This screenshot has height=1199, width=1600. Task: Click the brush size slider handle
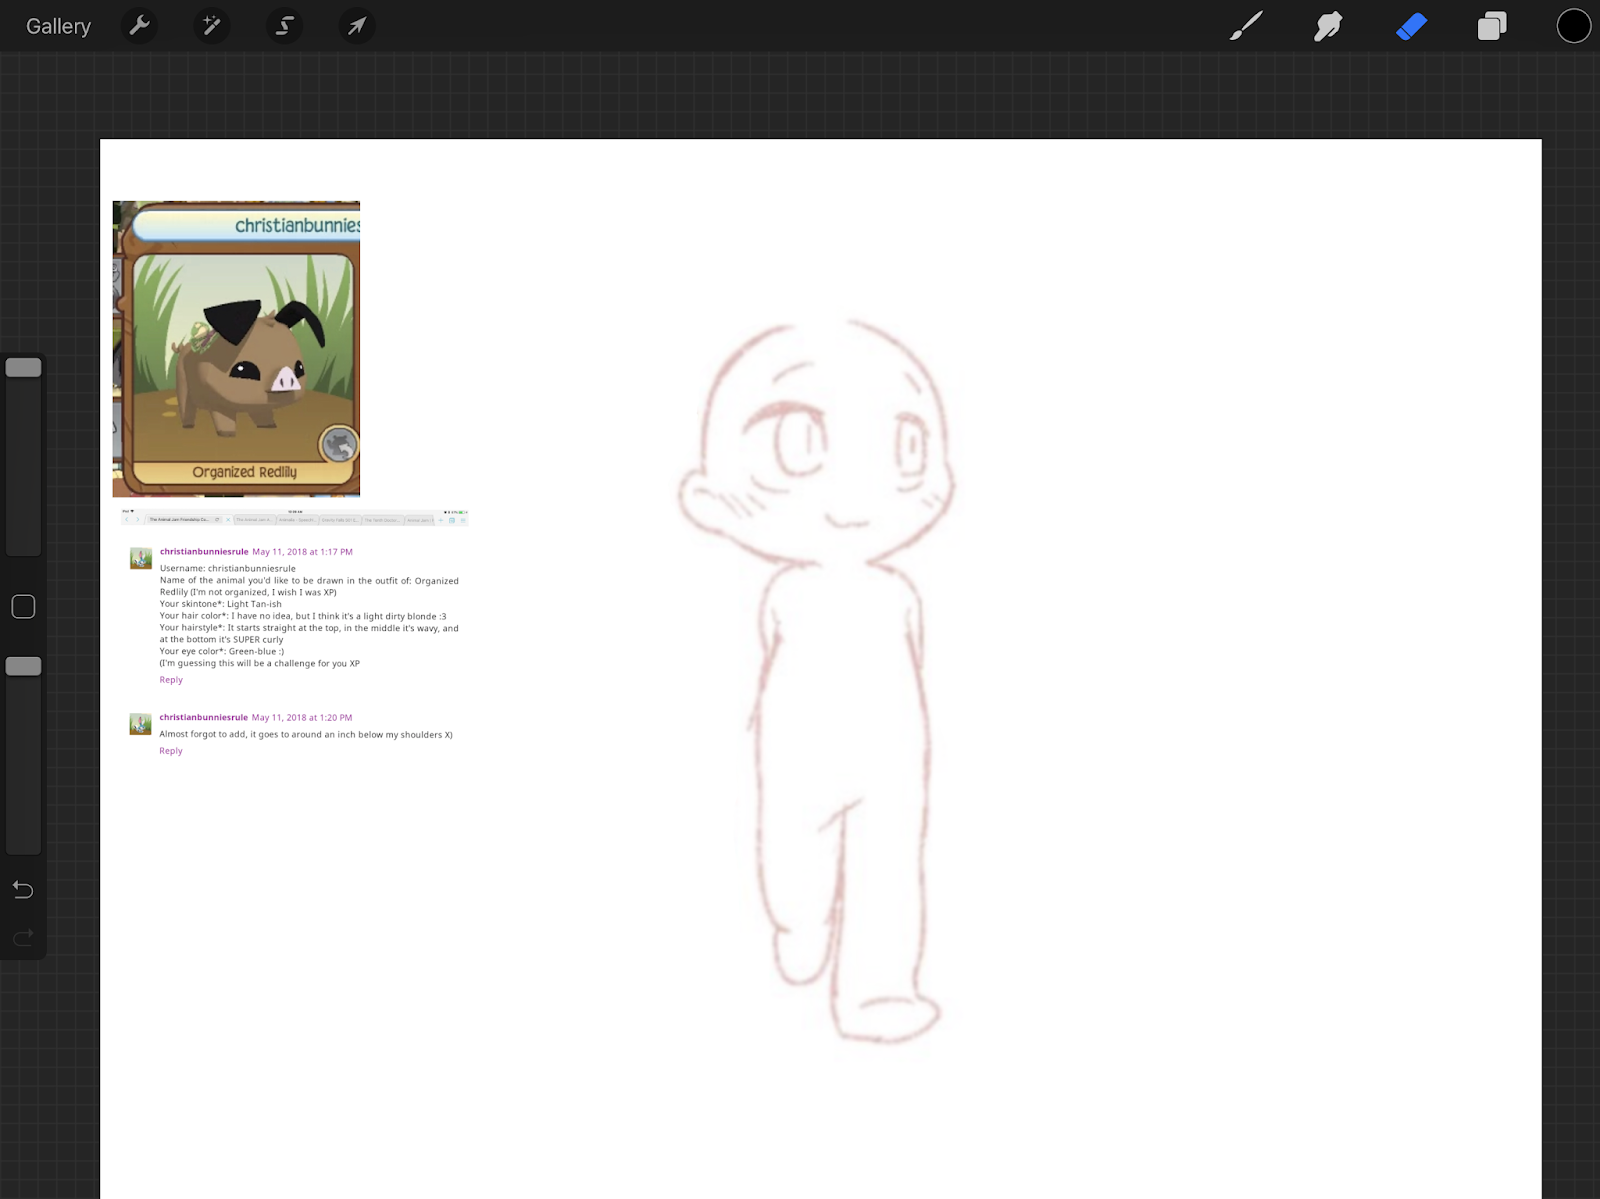[23, 367]
